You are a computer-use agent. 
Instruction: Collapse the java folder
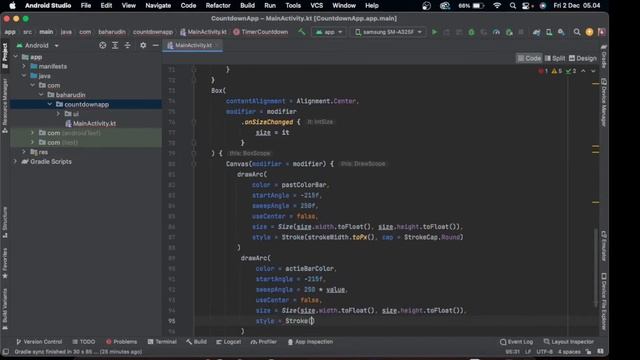click(24, 76)
